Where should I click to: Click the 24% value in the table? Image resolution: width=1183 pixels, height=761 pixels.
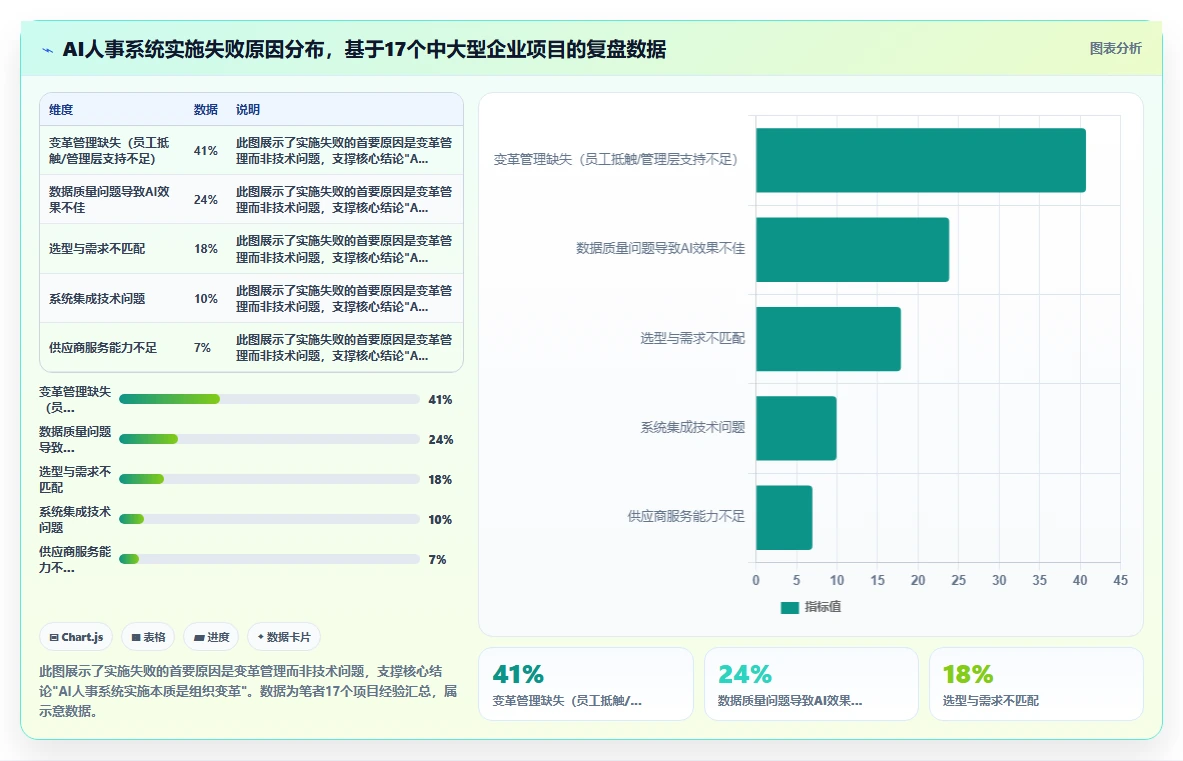click(x=205, y=200)
